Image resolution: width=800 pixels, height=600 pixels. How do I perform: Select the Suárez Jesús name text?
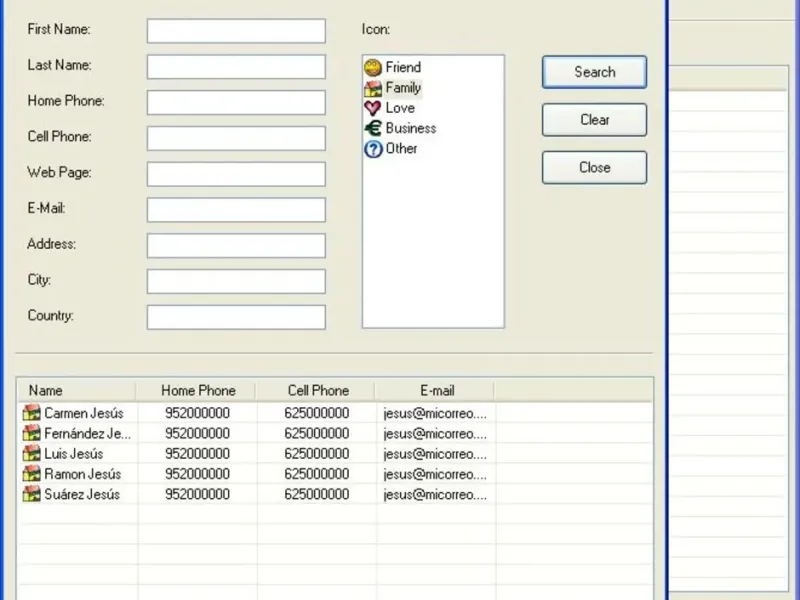[x=82, y=494]
